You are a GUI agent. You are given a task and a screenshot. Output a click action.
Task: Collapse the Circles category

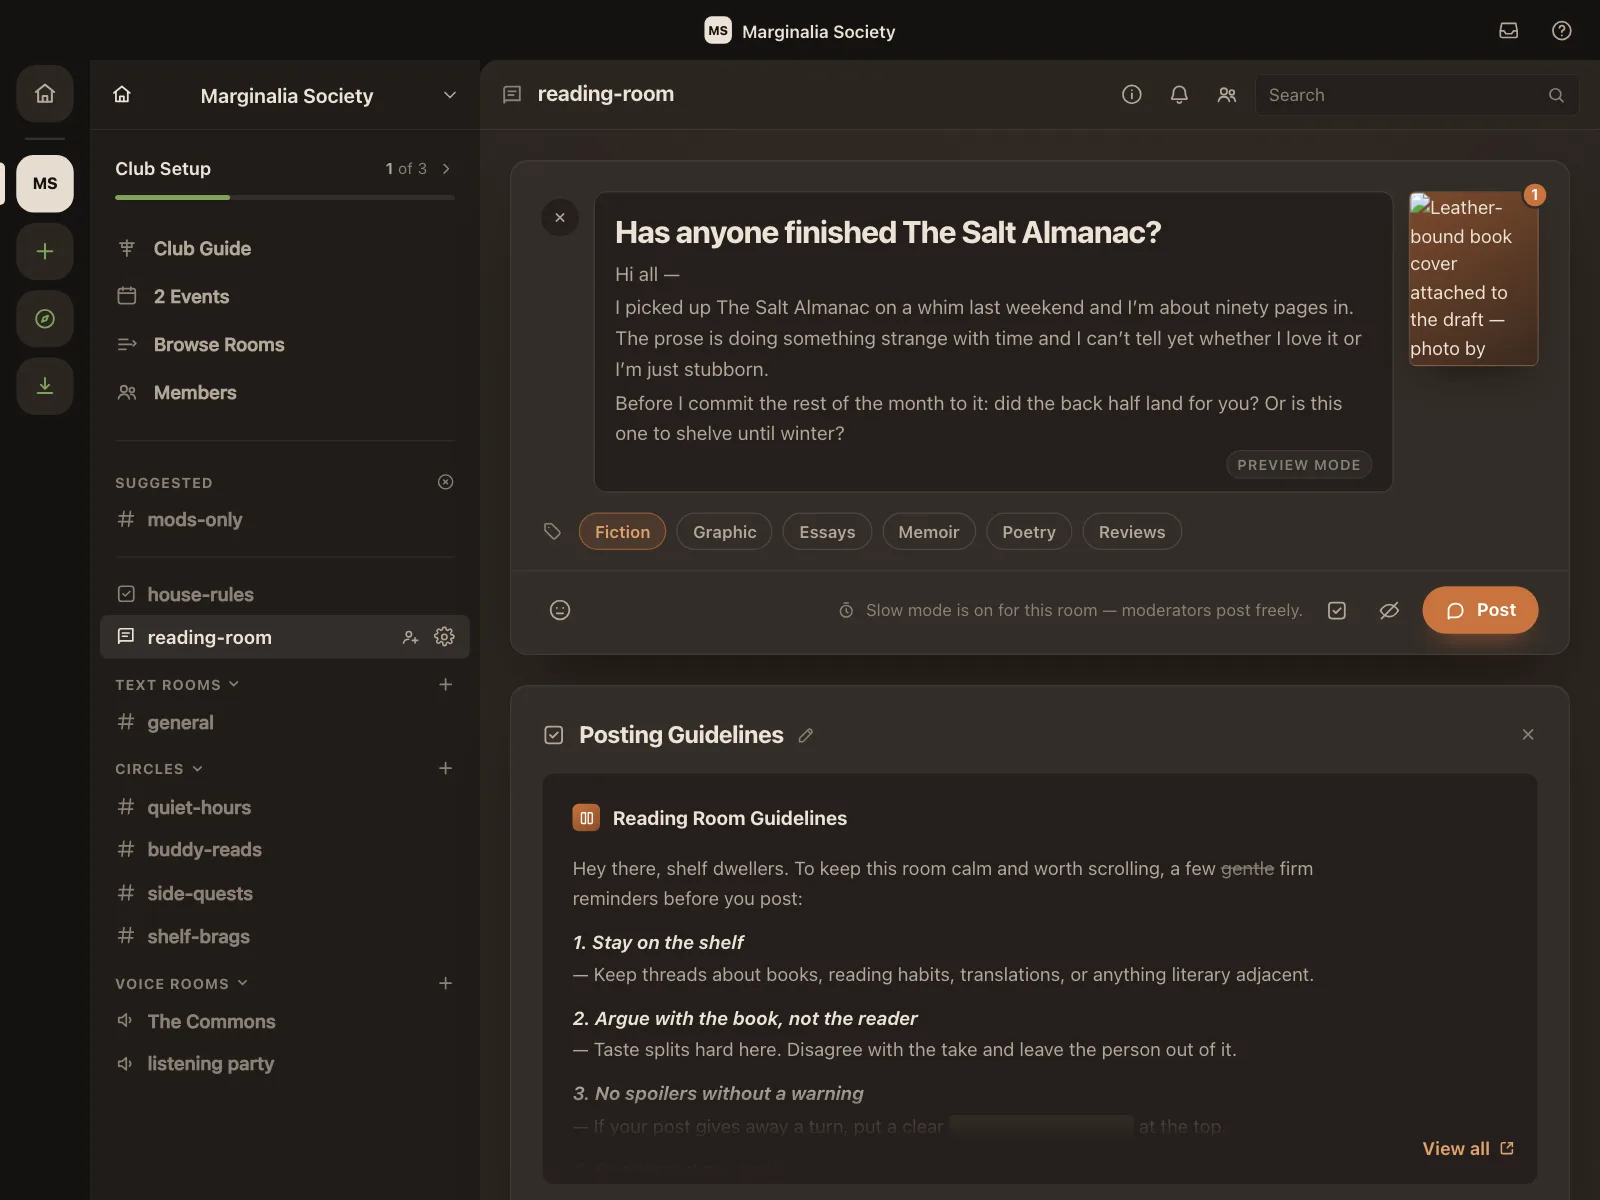[x=159, y=769]
